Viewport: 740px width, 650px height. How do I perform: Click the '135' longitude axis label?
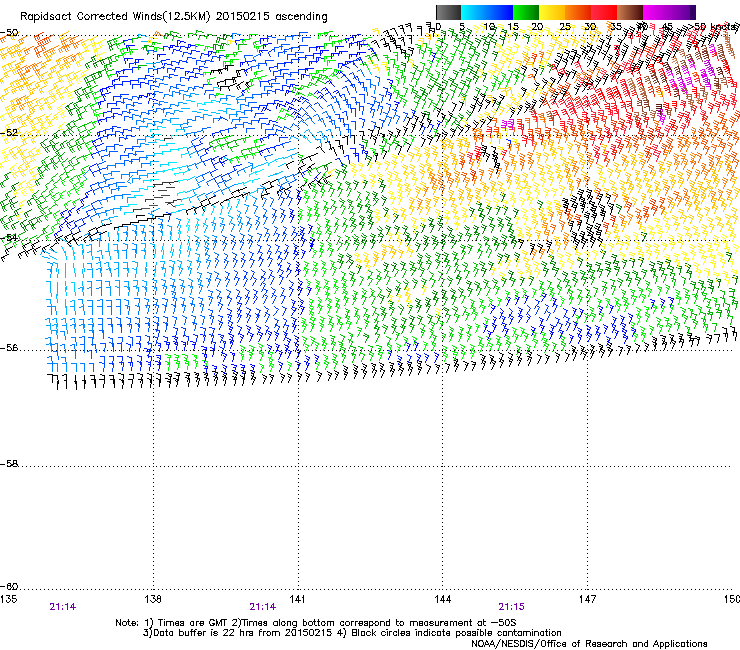(8, 599)
